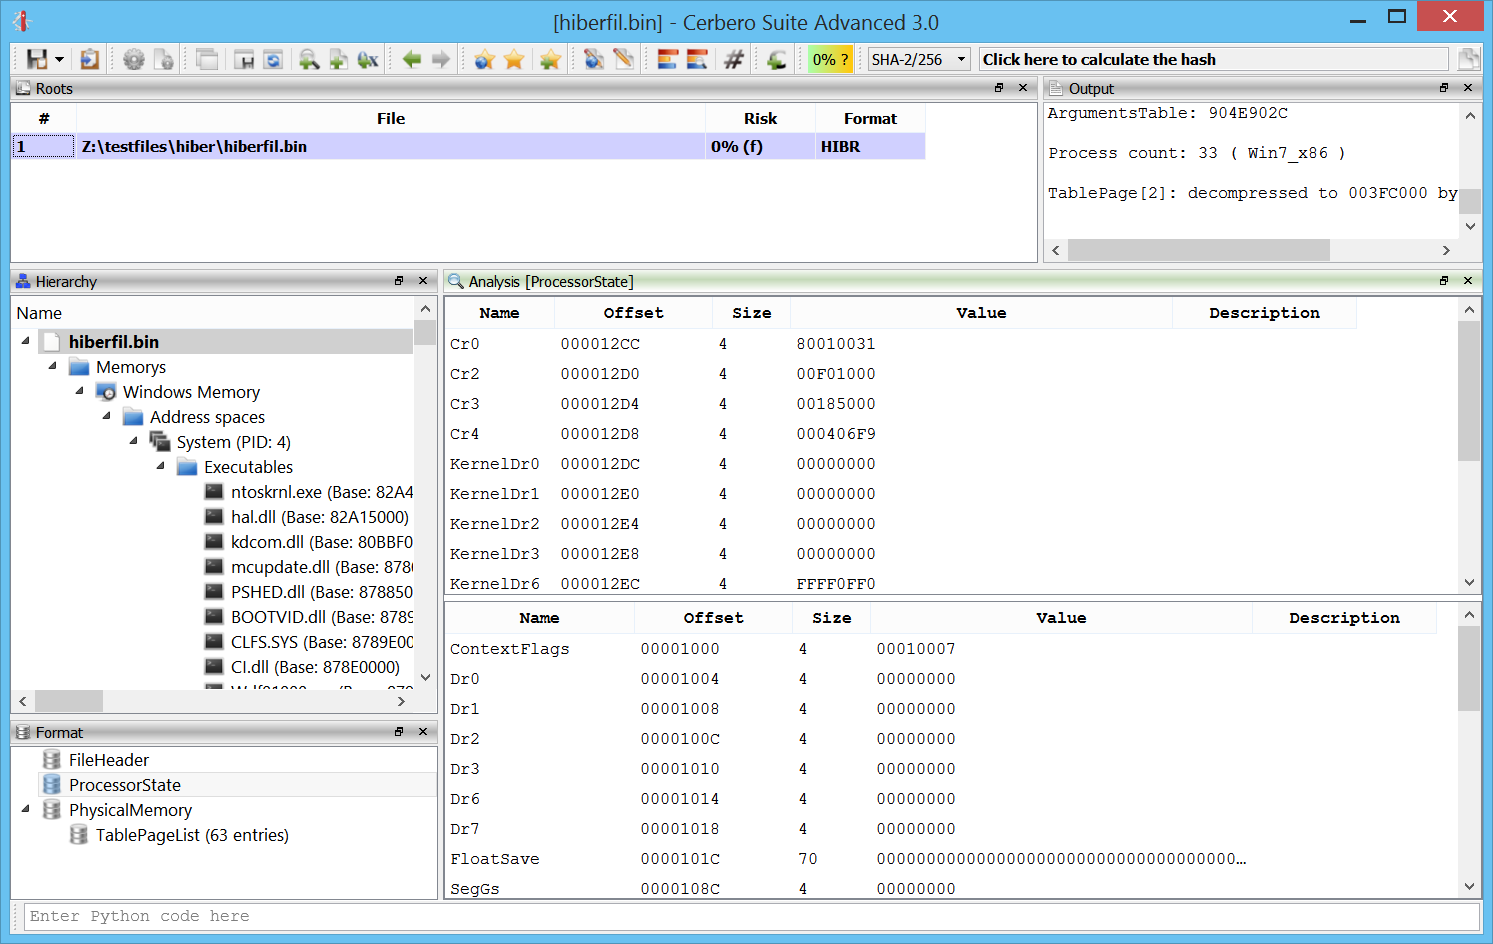Screen dimensions: 1493x944
Task: Click the add file plus icon
Action: click(x=339, y=60)
